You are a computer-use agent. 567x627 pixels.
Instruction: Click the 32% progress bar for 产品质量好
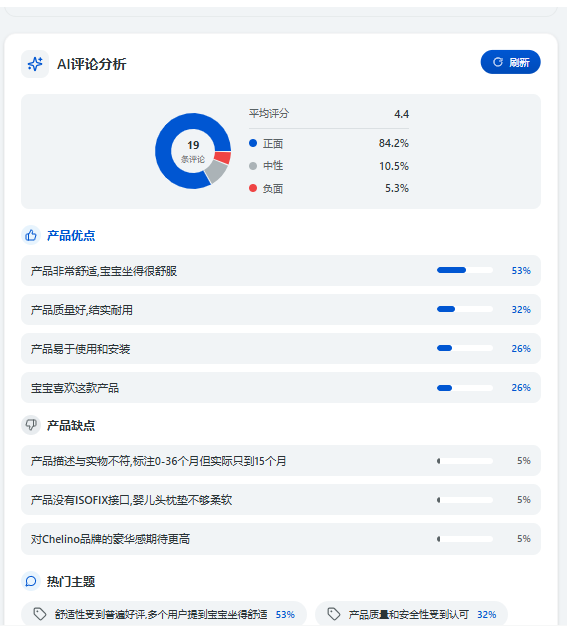point(465,309)
